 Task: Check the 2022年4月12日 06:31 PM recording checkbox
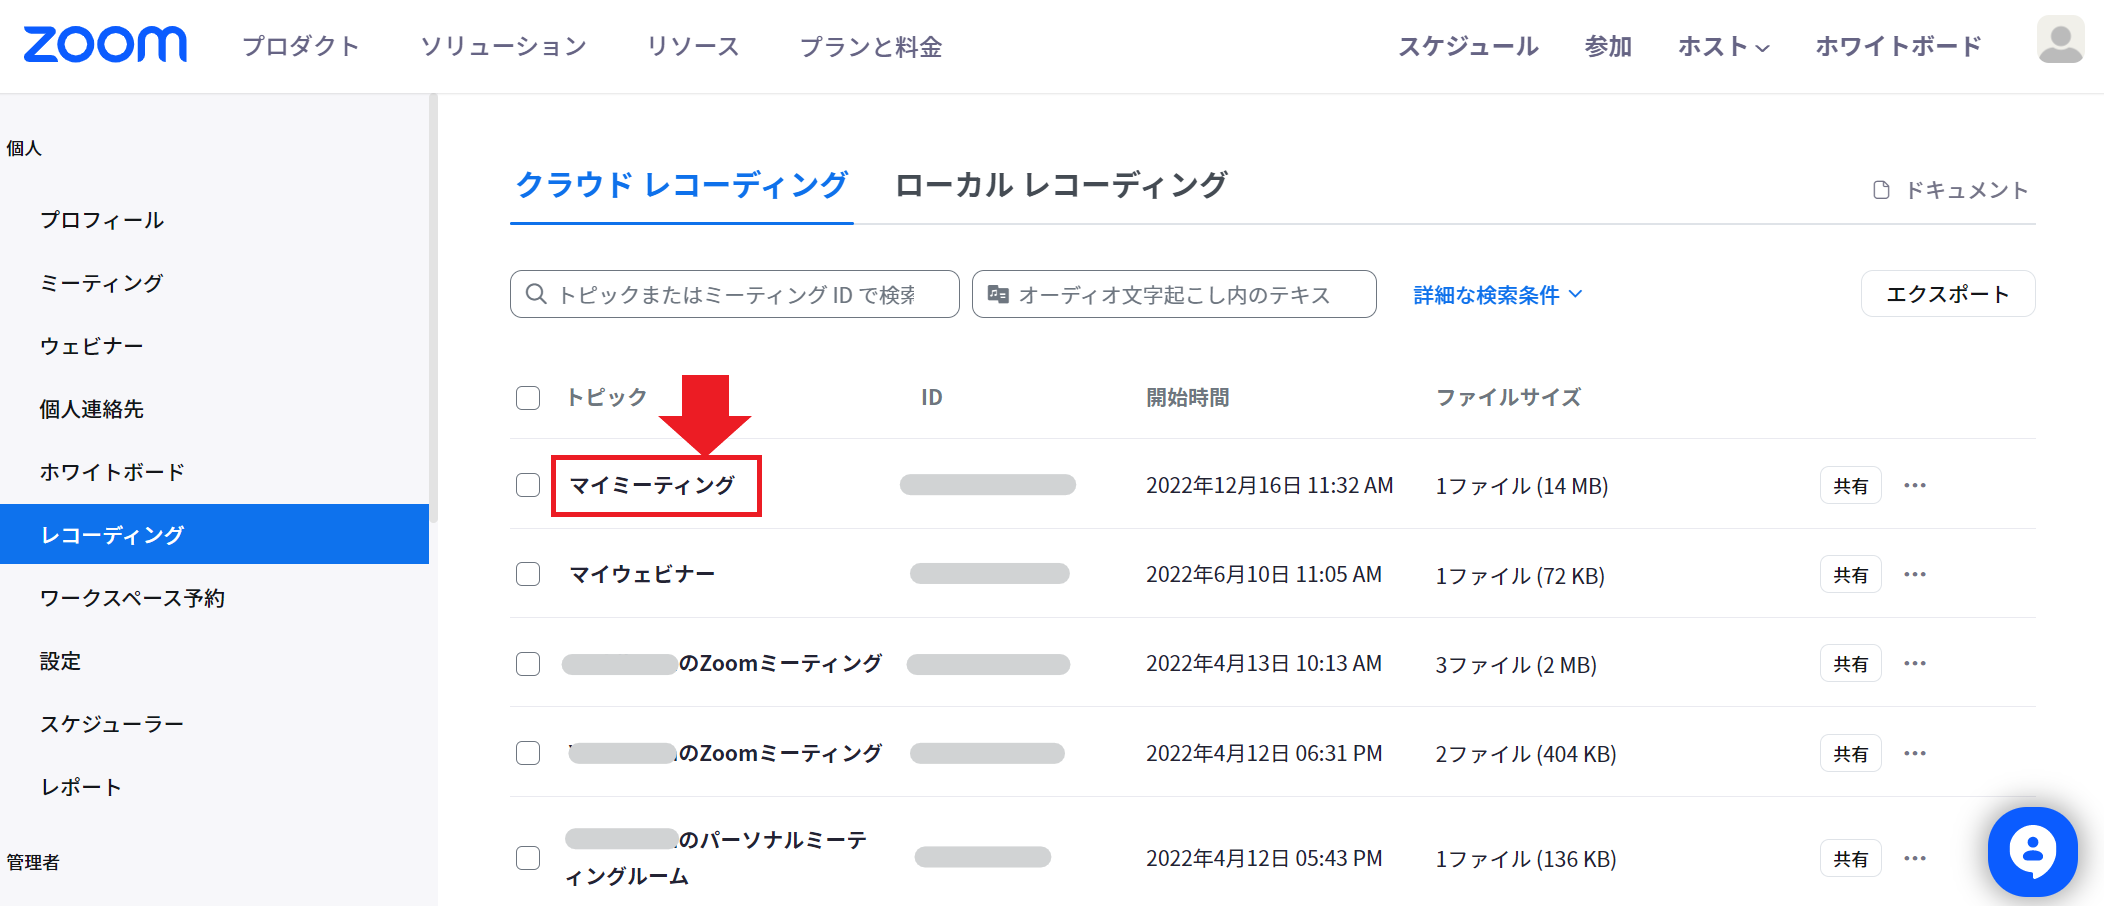[528, 753]
